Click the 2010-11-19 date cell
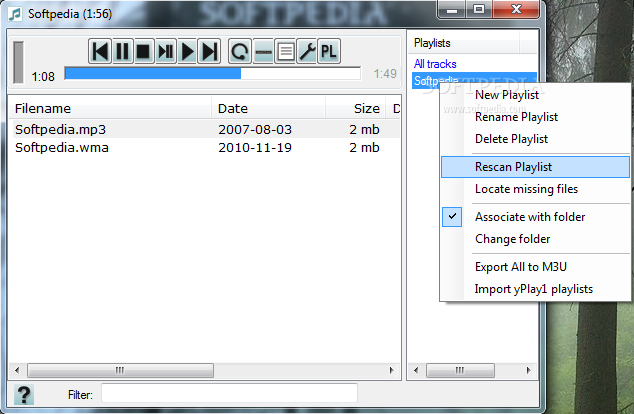The image size is (634, 414). pyautogui.click(x=255, y=148)
